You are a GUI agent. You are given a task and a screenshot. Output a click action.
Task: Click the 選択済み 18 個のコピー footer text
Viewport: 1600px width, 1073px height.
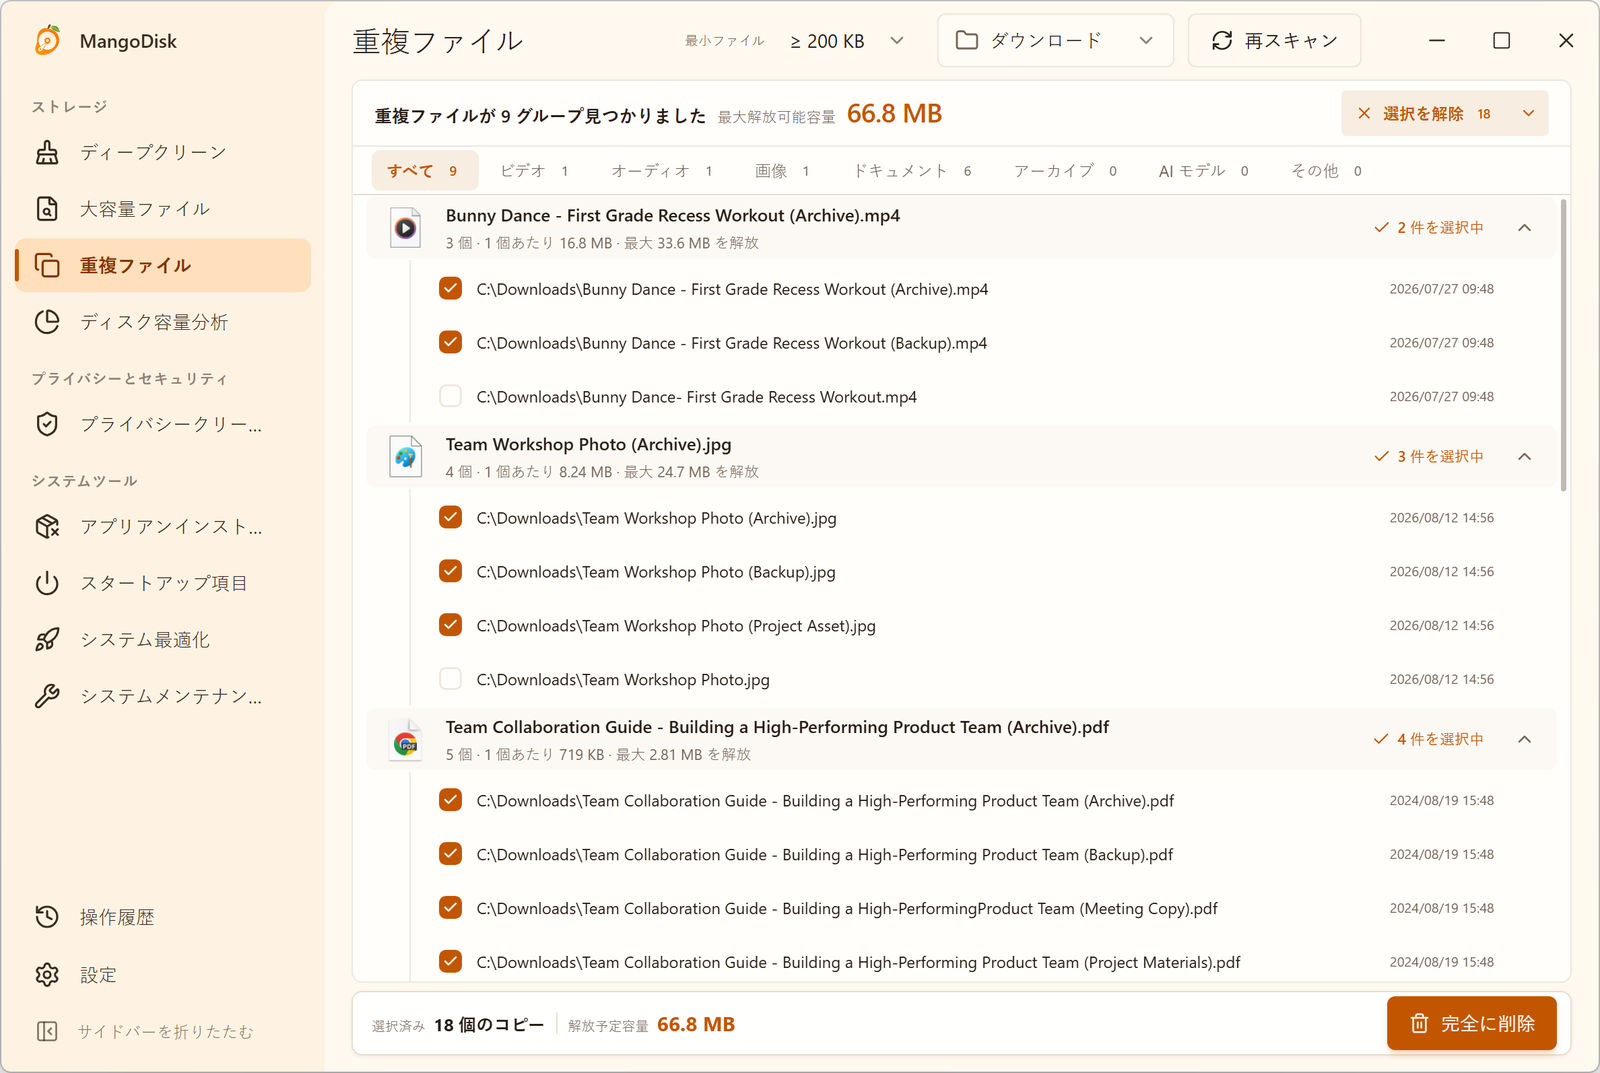click(x=458, y=1025)
